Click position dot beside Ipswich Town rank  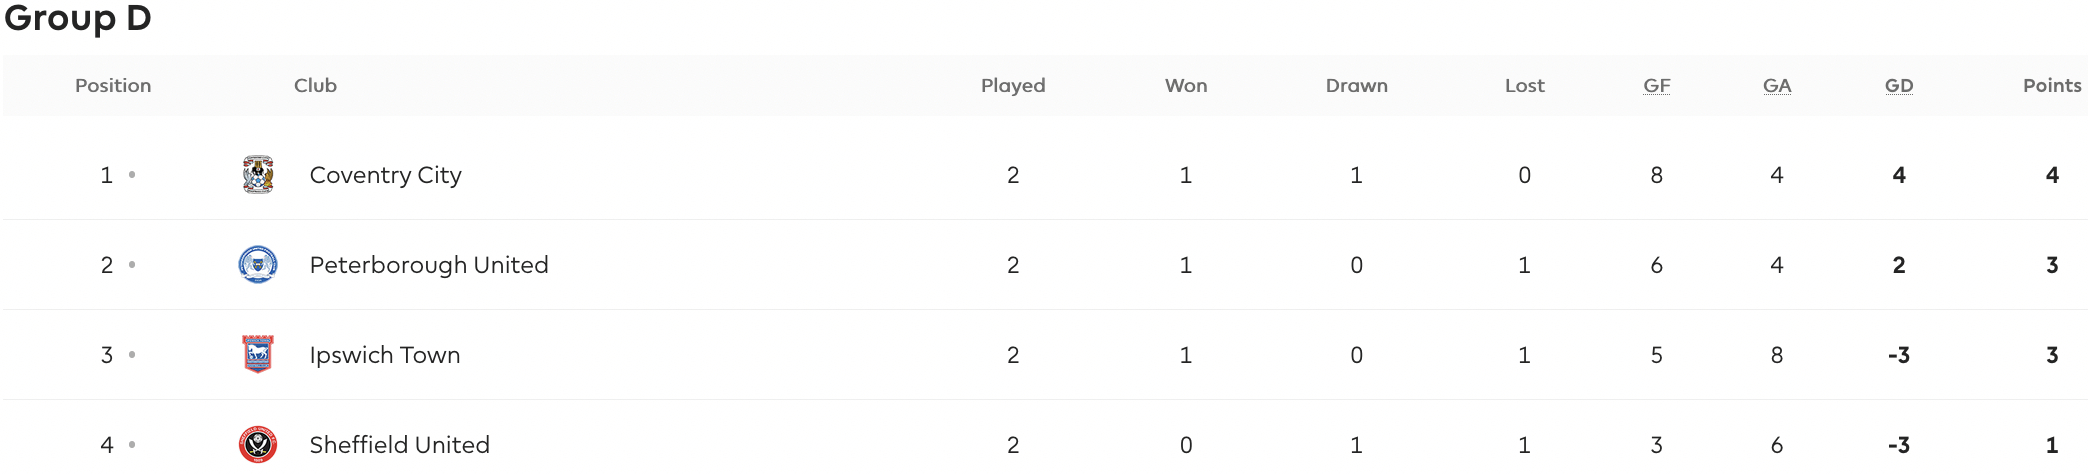pos(132,355)
